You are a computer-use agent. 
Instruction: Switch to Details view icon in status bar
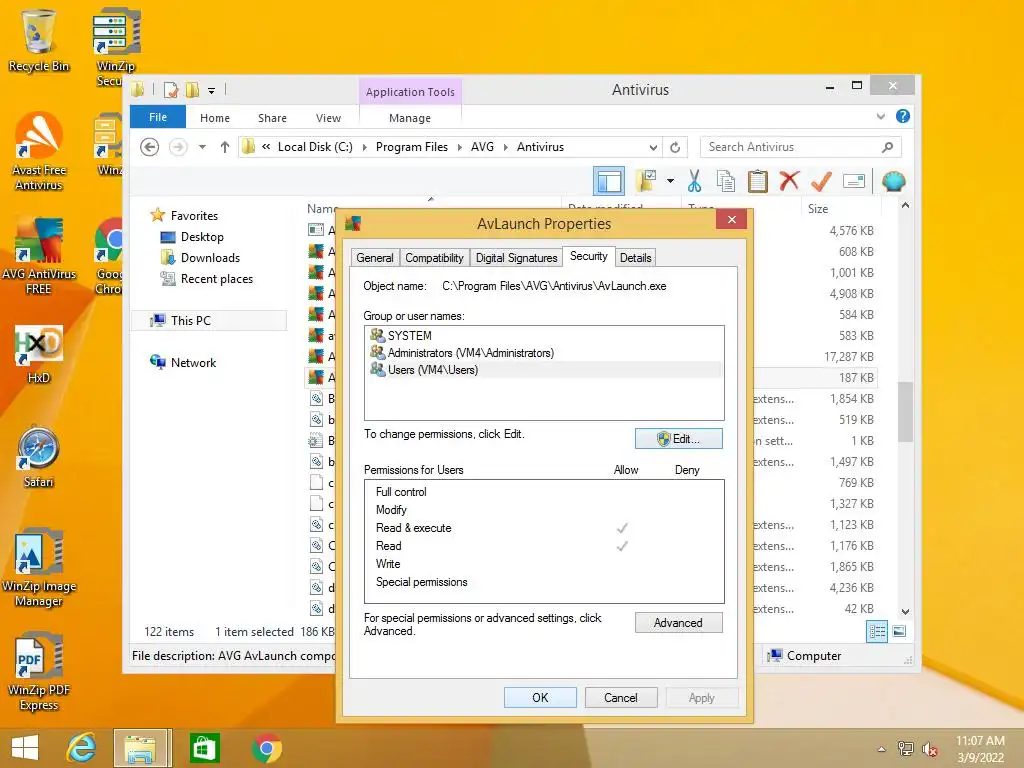tap(876, 632)
